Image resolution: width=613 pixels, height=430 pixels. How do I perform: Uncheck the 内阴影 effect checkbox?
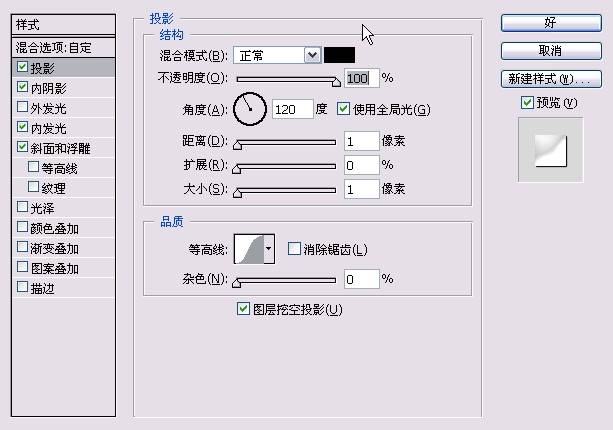click(23, 87)
